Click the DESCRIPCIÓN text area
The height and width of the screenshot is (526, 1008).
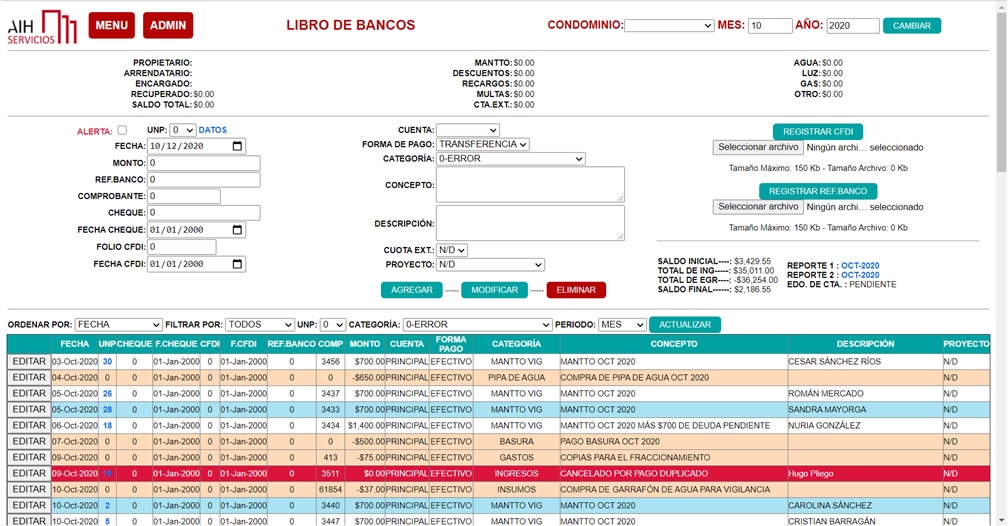pos(530,223)
